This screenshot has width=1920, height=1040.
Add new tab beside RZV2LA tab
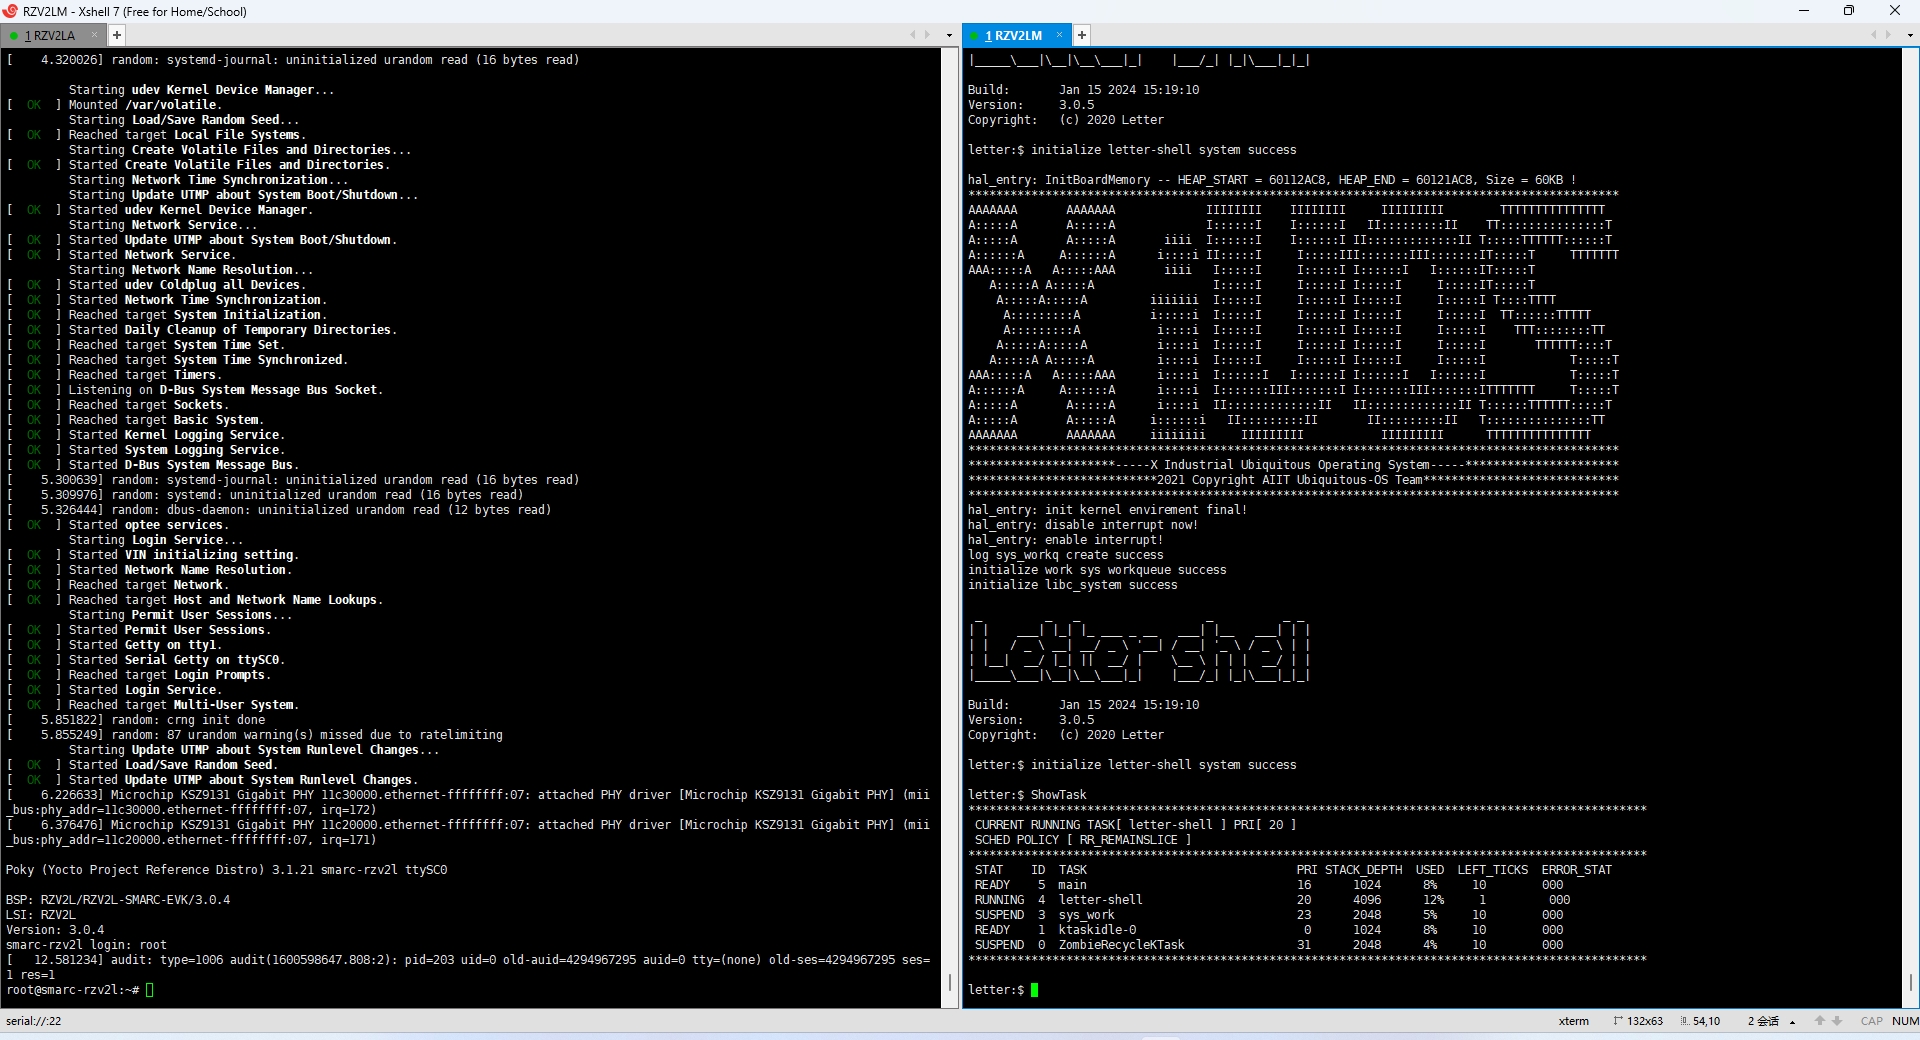pyautogui.click(x=117, y=35)
